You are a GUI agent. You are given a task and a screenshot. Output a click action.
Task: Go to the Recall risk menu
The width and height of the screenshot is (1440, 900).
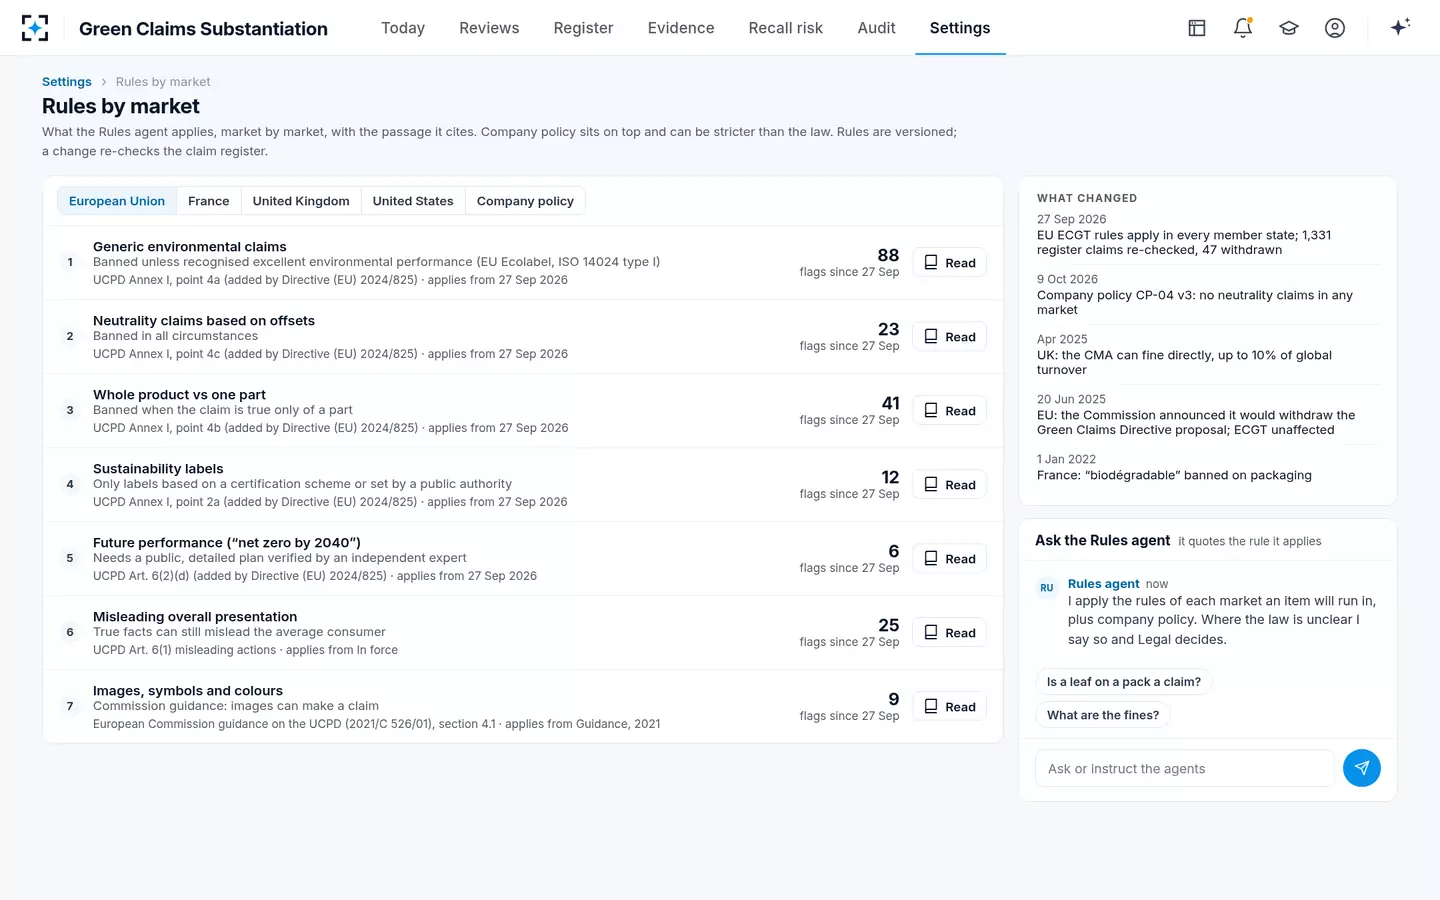(785, 28)
